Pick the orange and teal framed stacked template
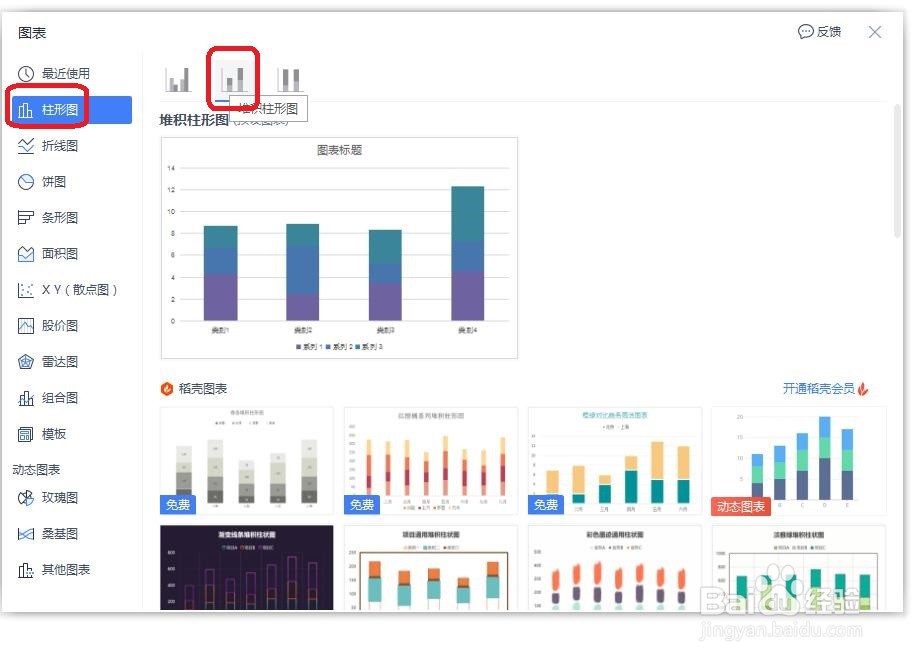This screenshot has height=661, width=912. pyautogui.click(x=431, y=568)
